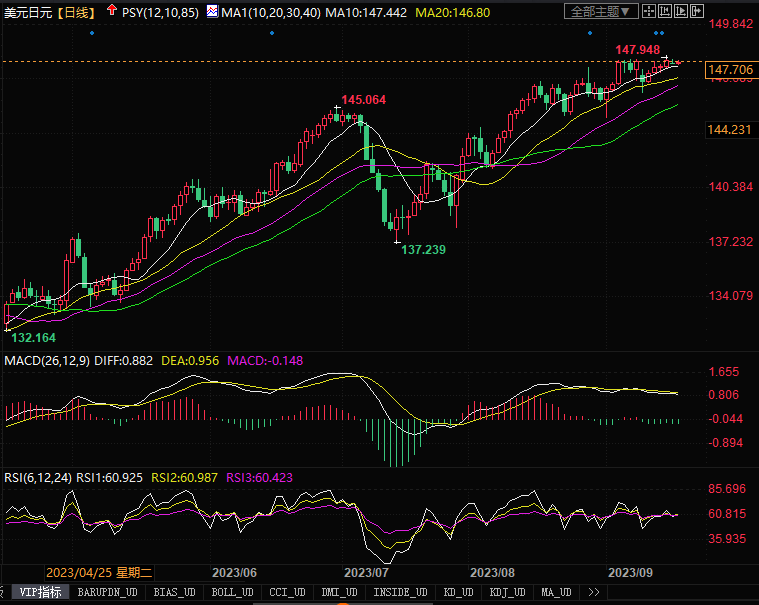Click the MACD(26,12,9) indicator label

49,360
